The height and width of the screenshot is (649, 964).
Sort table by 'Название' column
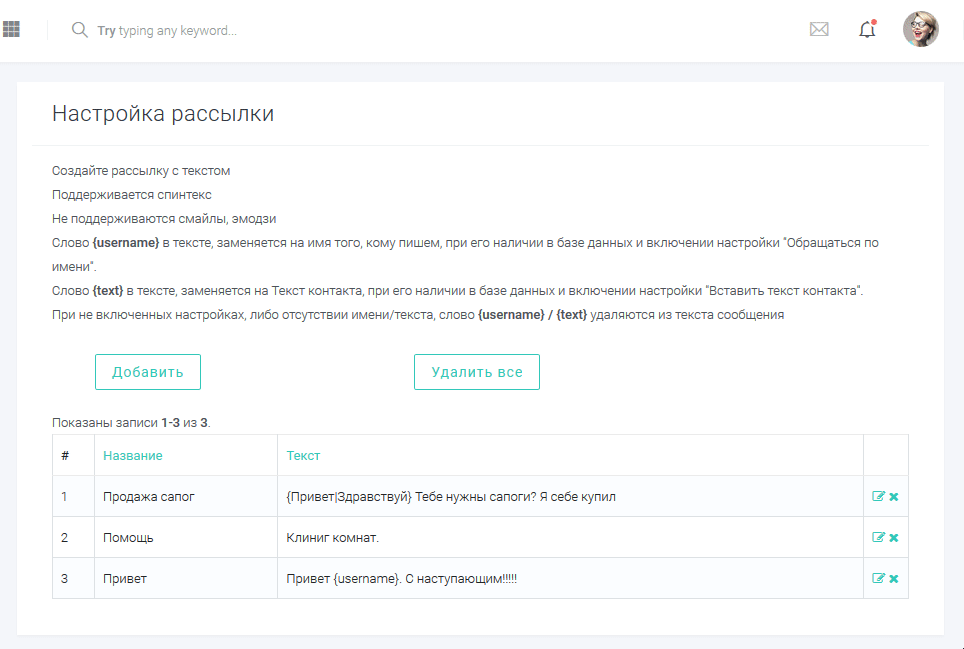(132, 455)
